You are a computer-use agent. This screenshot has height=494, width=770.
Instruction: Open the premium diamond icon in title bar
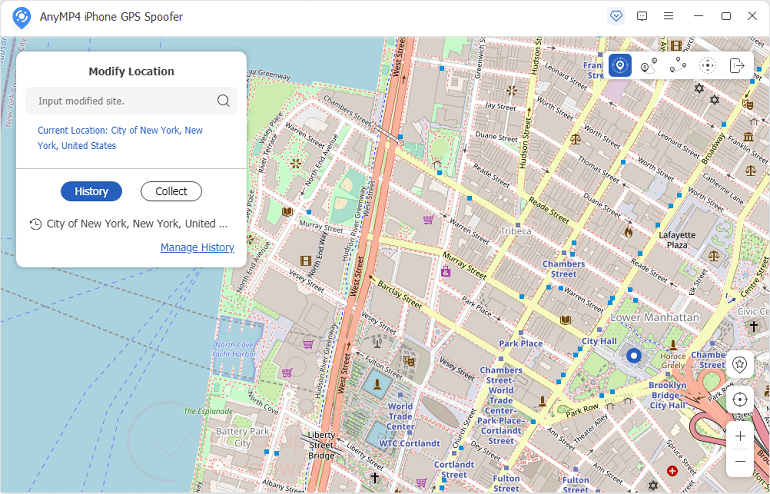pyautogui.click(x=616, y=16)
